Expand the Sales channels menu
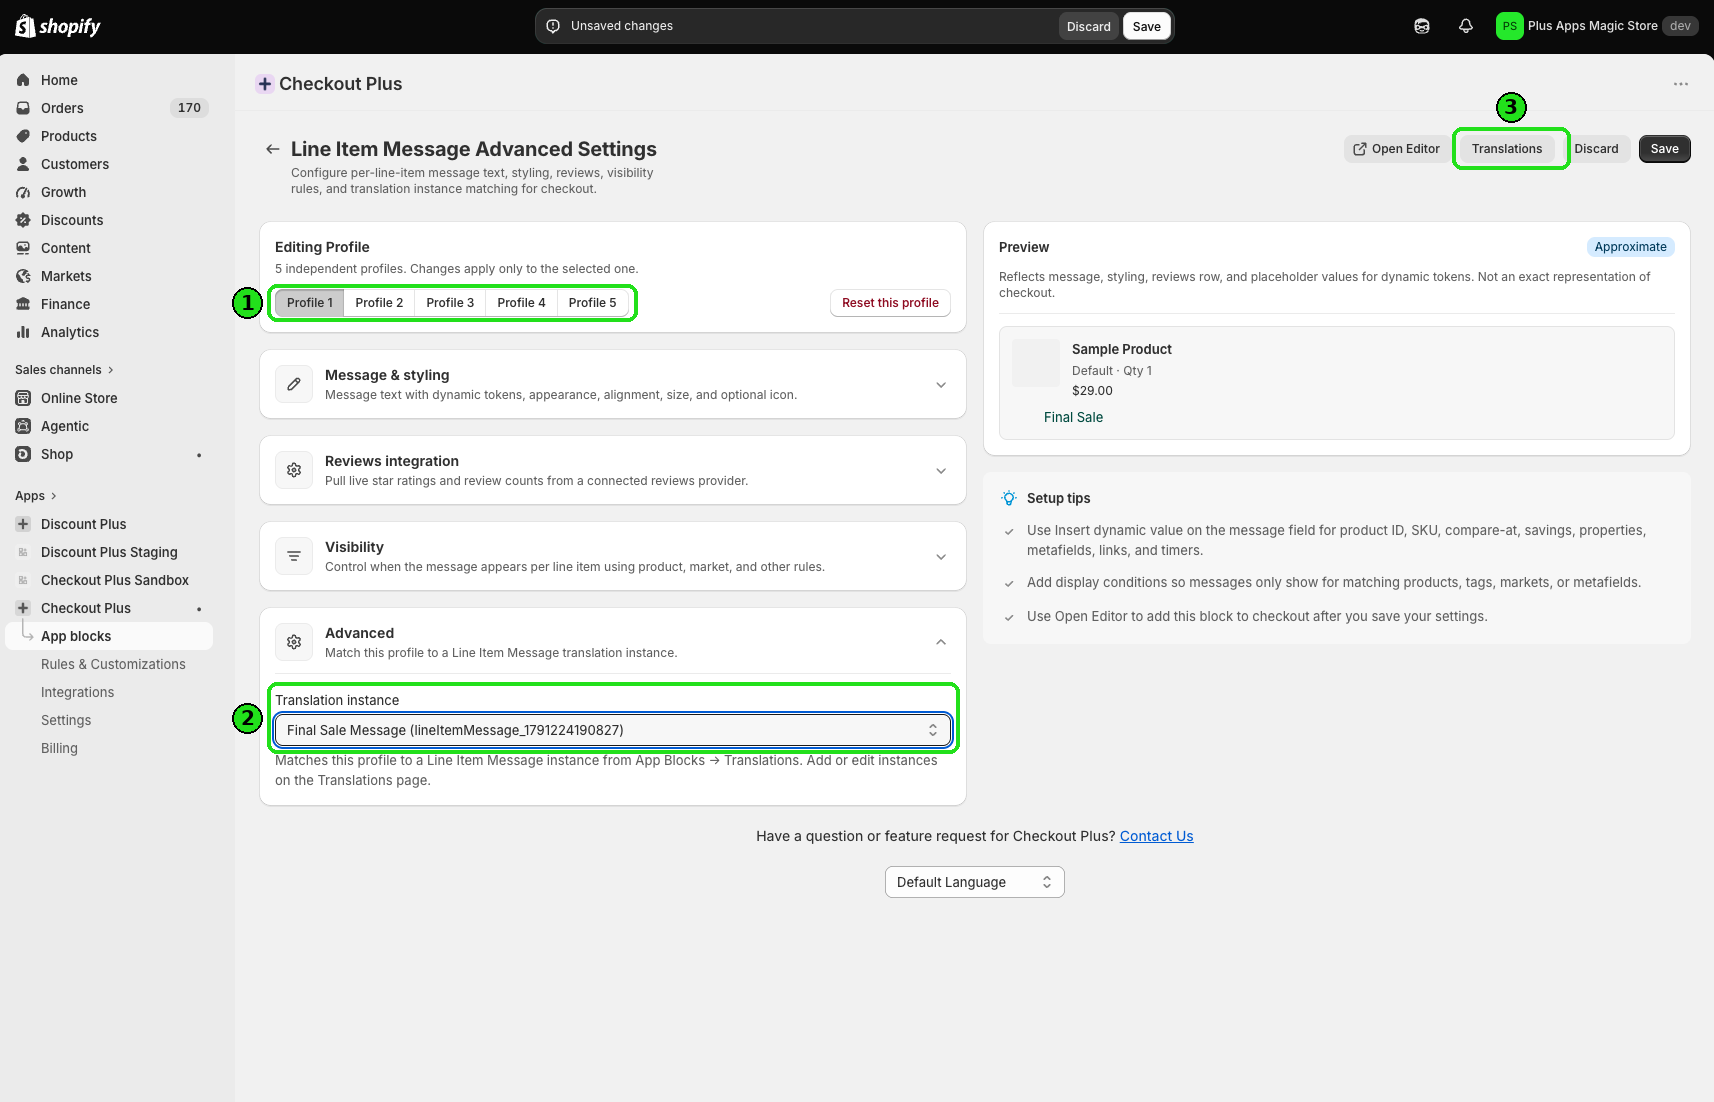The image size is (1714, 1102). pyautogui.click(x=65, y=370)
